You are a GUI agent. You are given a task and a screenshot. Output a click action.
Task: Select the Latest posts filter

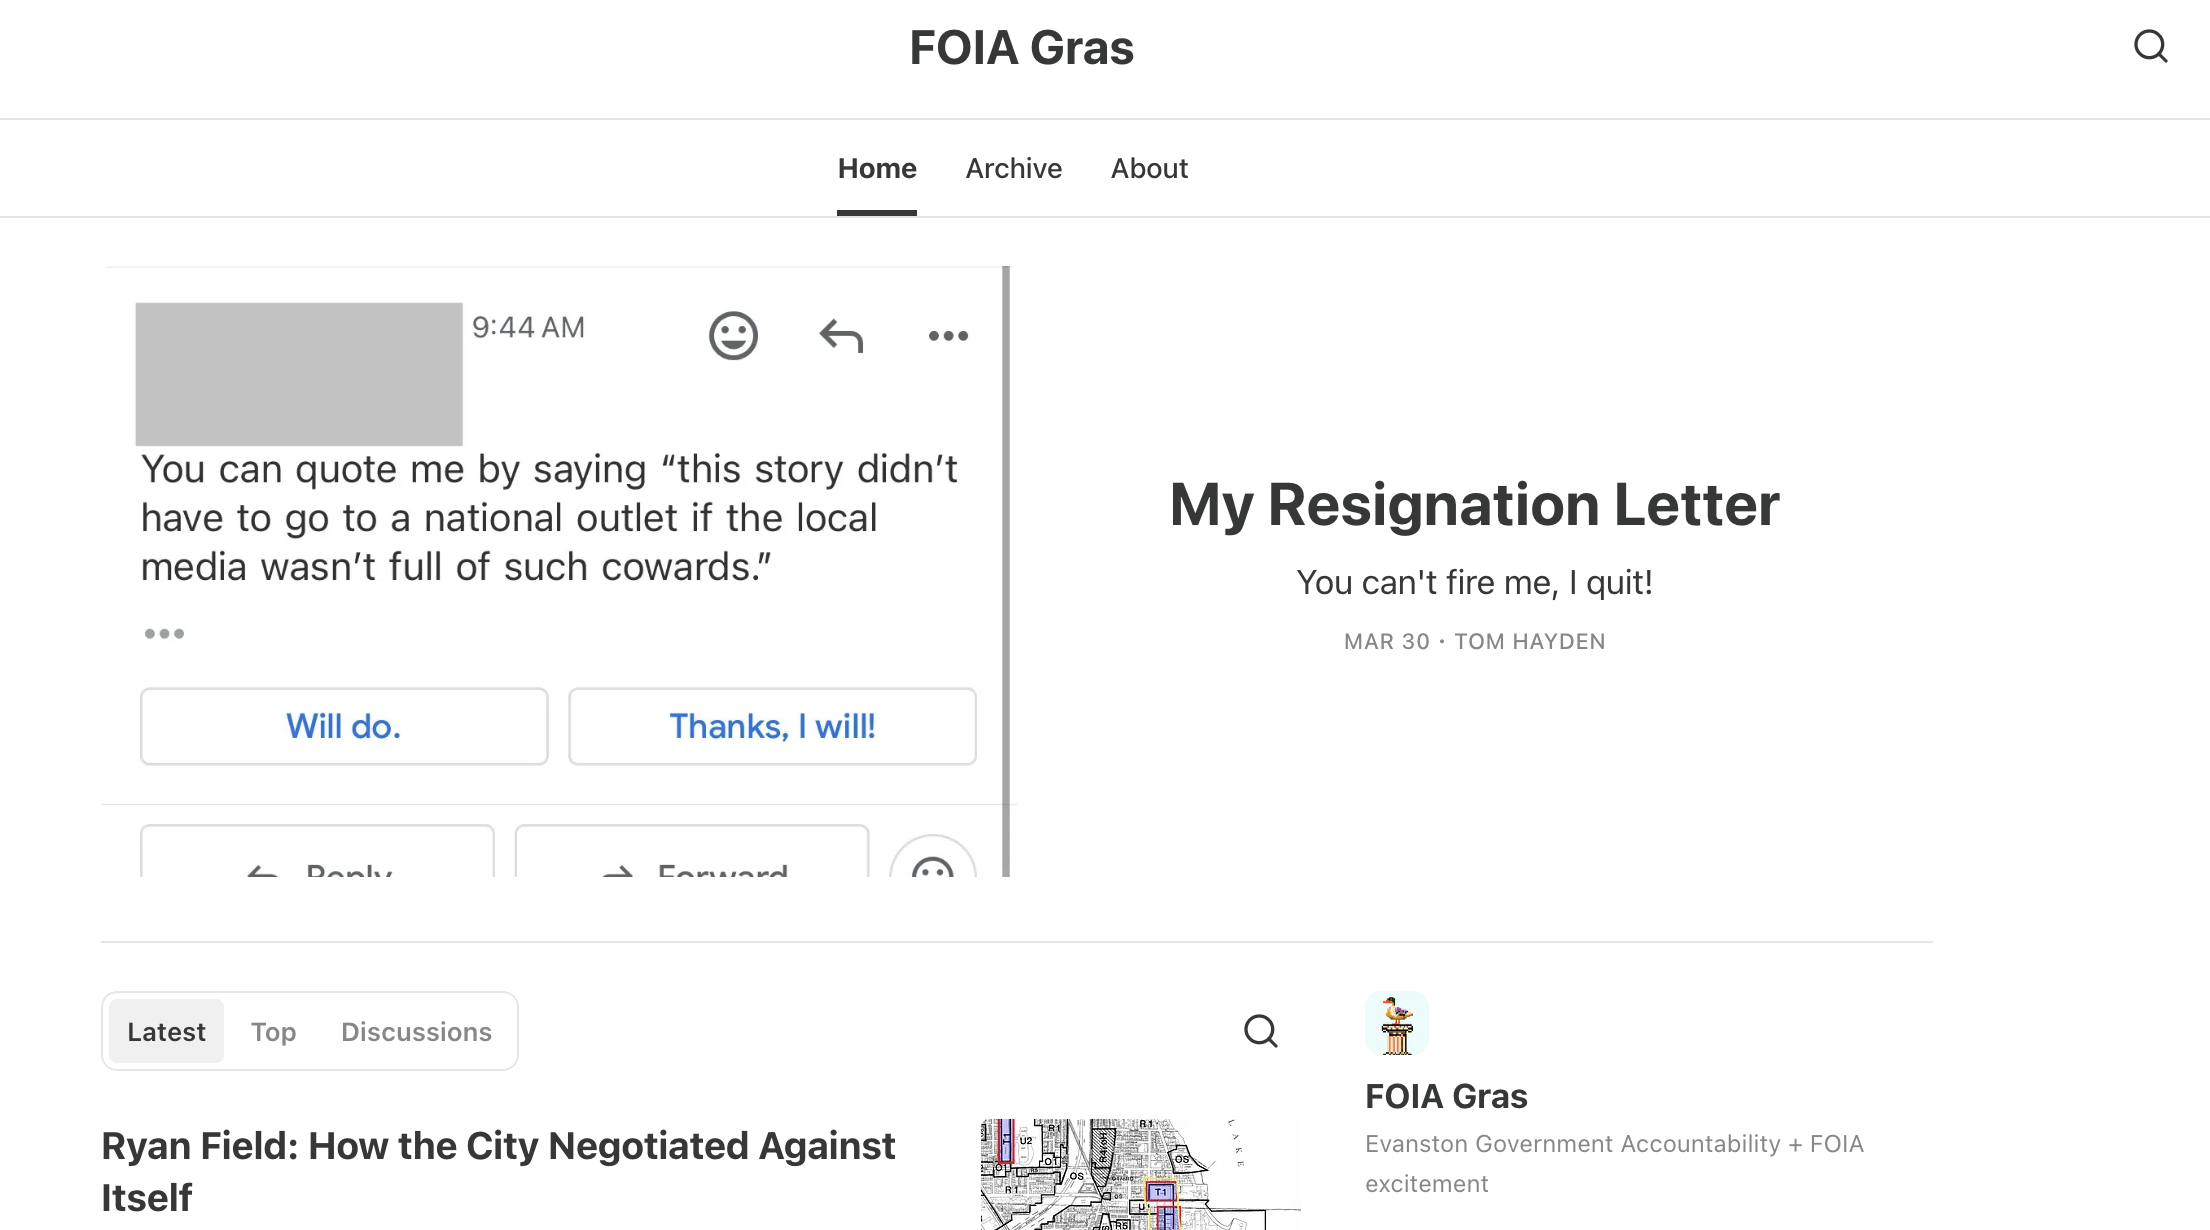[x=166, y=1031]
